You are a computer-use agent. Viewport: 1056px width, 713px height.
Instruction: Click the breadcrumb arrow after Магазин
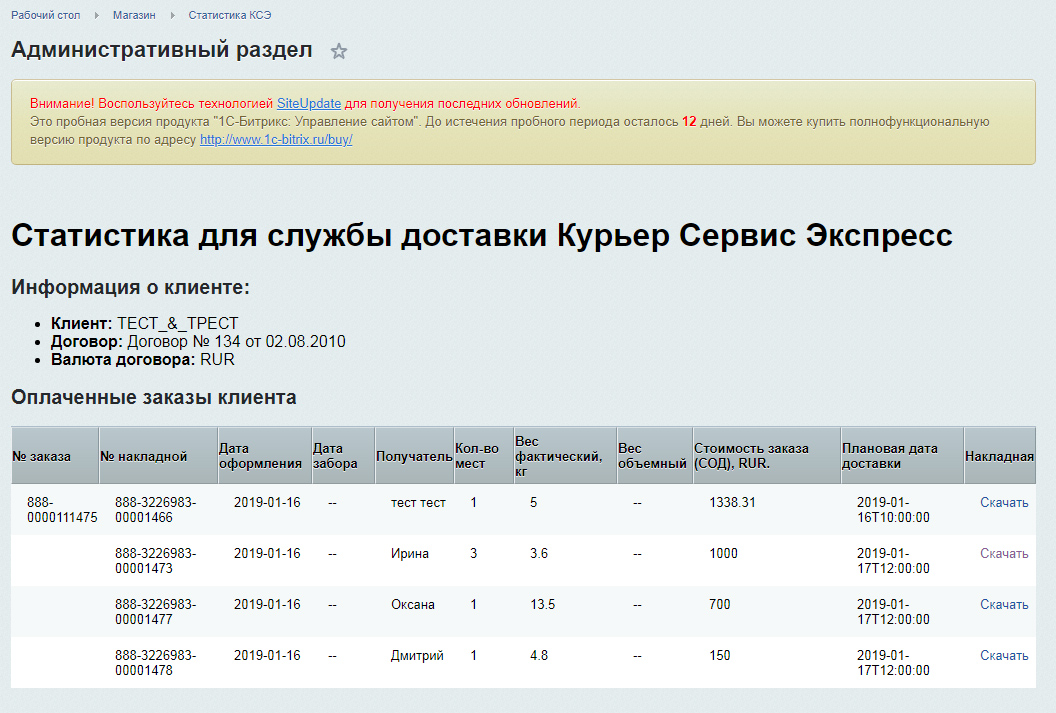[x=172, y=15]
